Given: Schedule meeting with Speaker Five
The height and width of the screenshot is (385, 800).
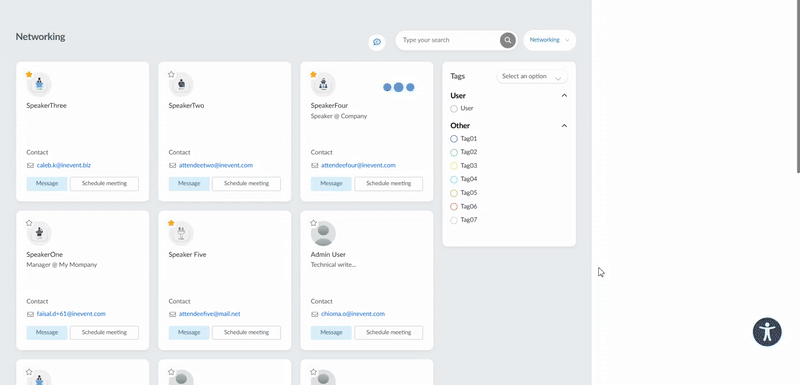Looking at the screenshot, I should click(246, 332).
